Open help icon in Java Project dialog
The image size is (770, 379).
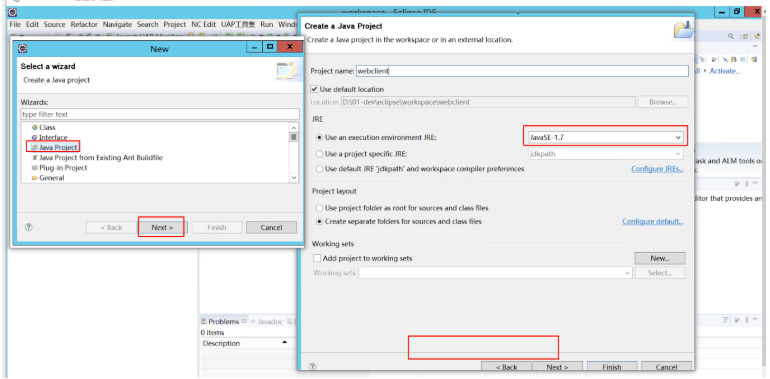click(313, 367)
